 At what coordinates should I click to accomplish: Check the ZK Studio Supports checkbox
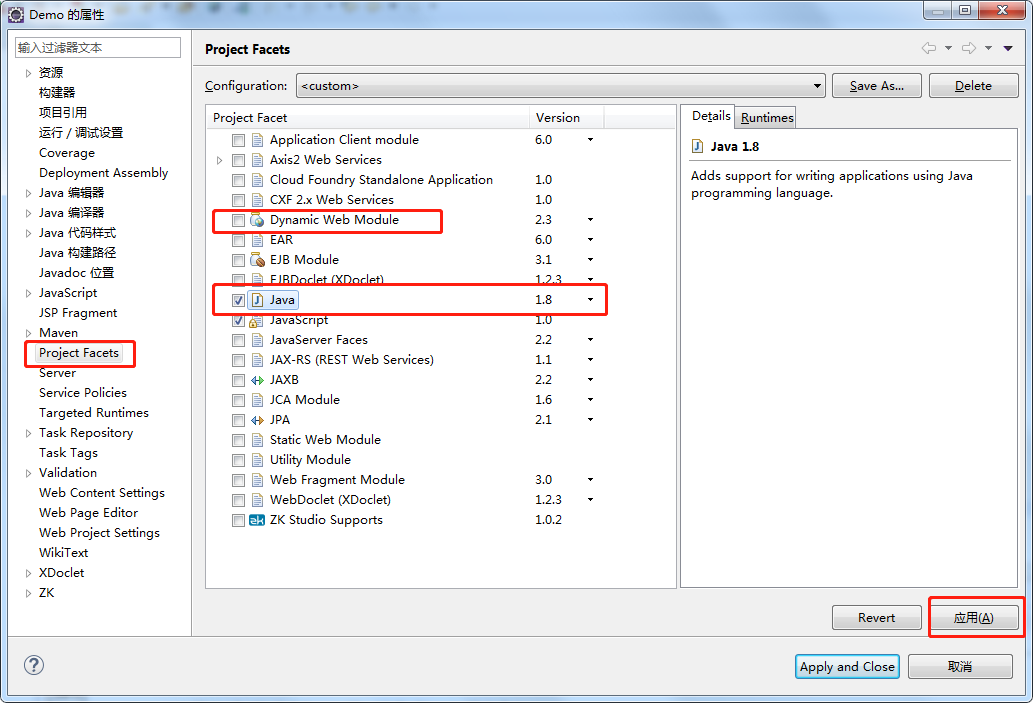238,520
